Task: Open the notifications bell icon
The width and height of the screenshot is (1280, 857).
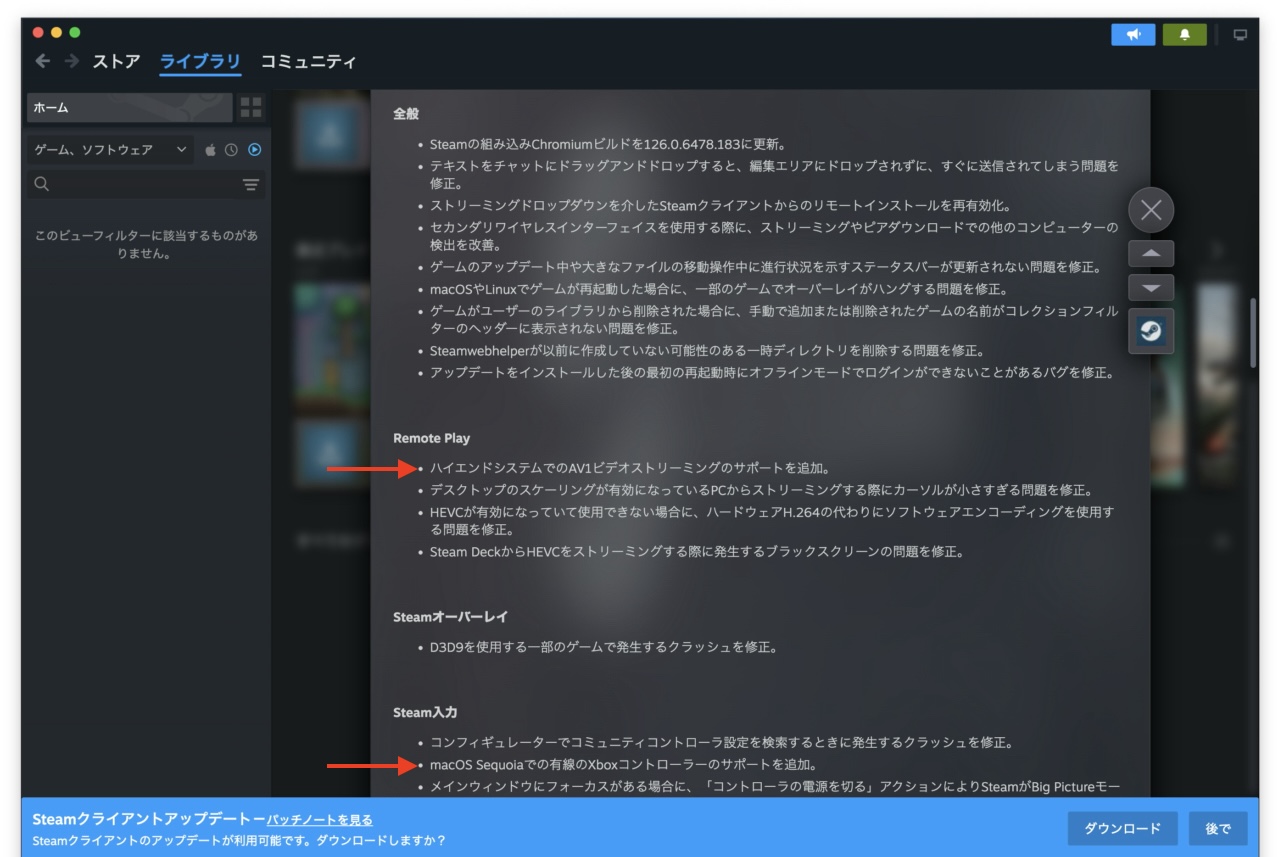Action: 1185,34
